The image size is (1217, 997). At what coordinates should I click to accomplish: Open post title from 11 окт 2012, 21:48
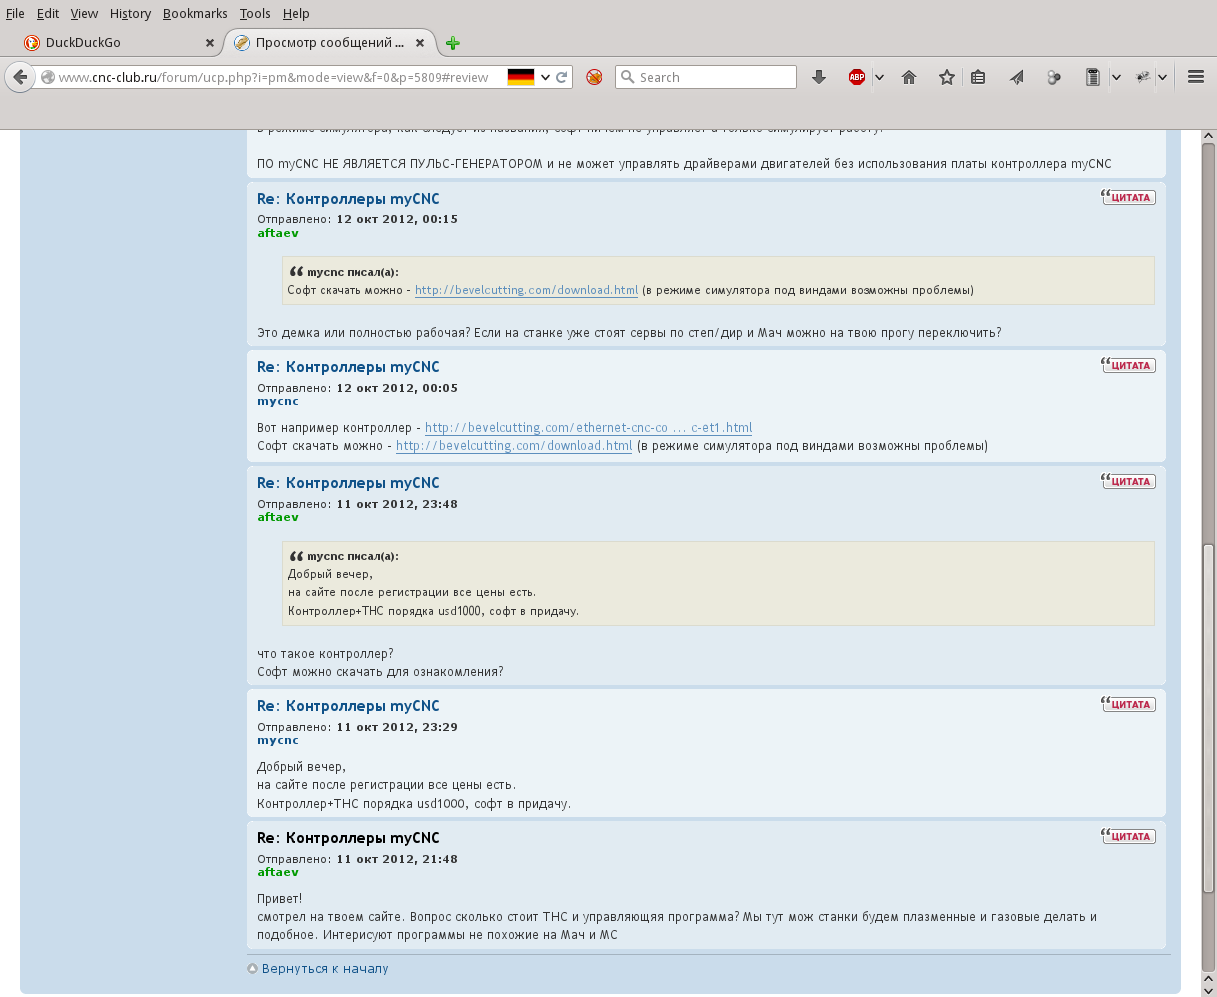point(348,838)
